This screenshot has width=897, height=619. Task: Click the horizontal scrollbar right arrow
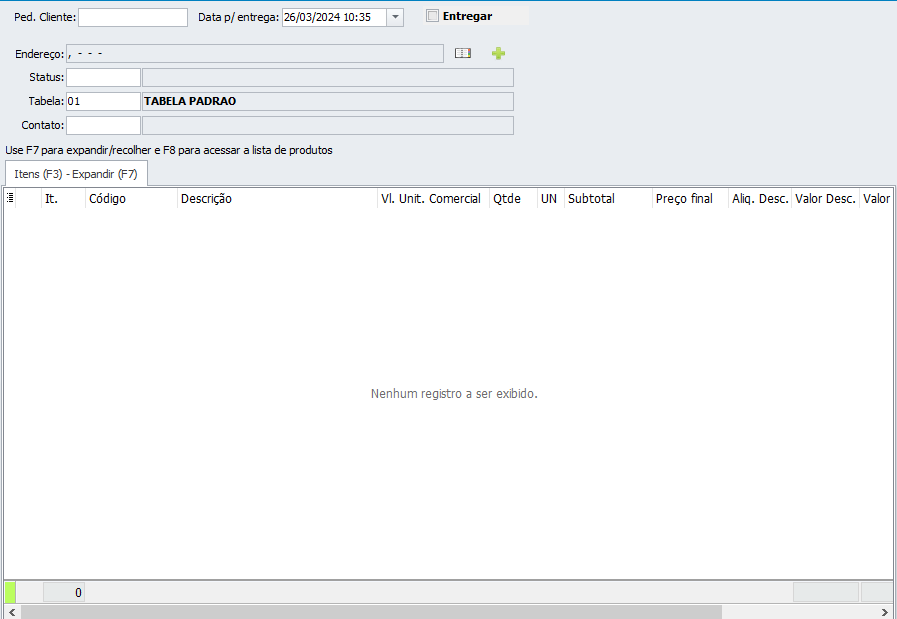(885, 612)
